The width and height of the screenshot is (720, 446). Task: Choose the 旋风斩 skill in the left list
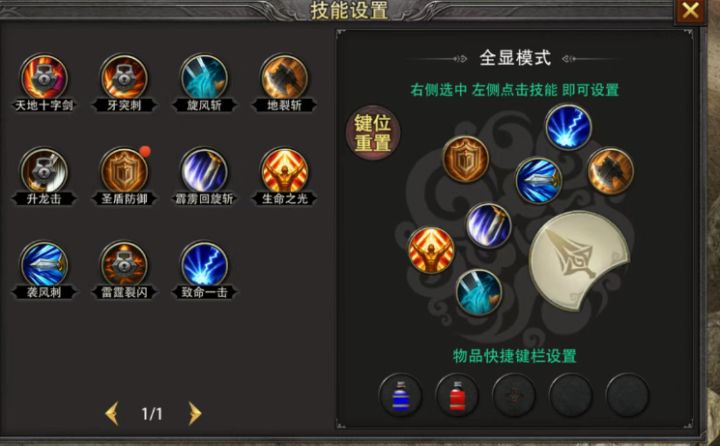(204, 78)
